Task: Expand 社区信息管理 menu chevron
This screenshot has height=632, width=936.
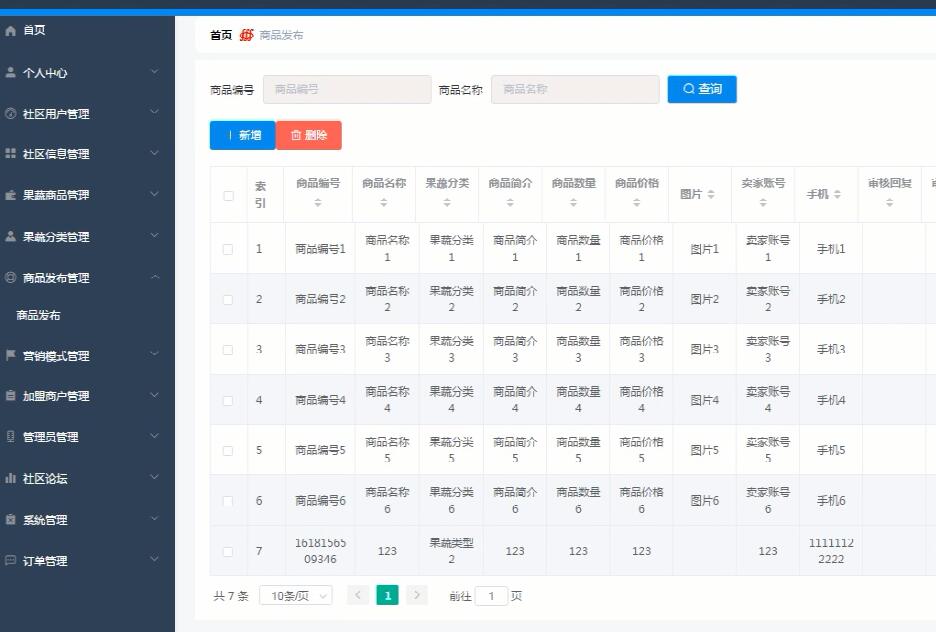Action: click(x=155, y=153)
